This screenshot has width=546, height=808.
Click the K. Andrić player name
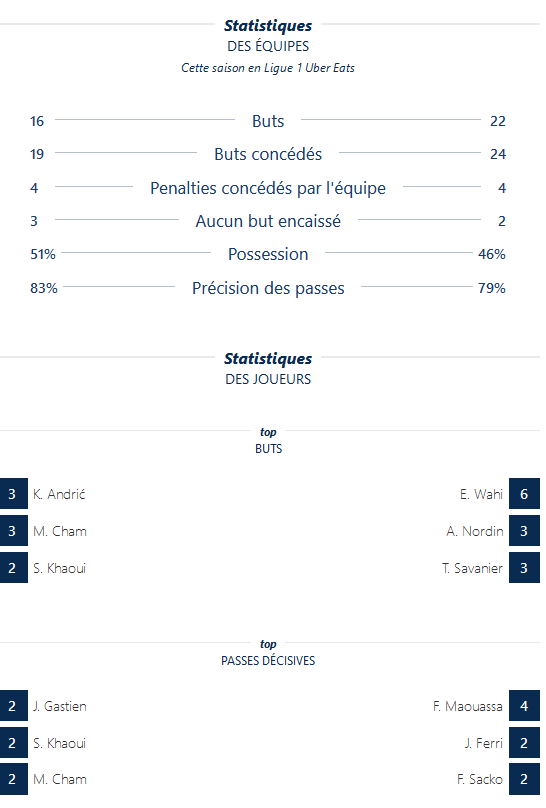(x=59, y=494)
